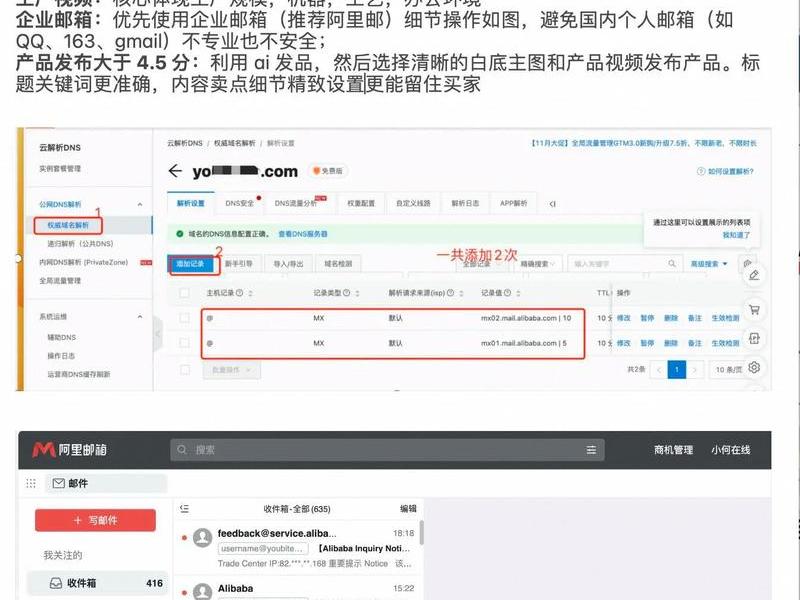Switch to the 解析设置 tab
The image size is (800, 600).
[x=190, y=203]
